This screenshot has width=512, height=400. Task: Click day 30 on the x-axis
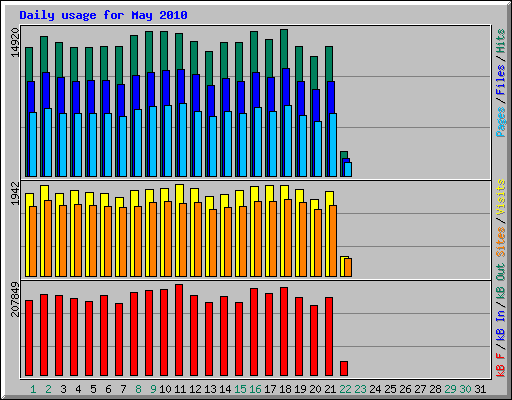[465, 389]
